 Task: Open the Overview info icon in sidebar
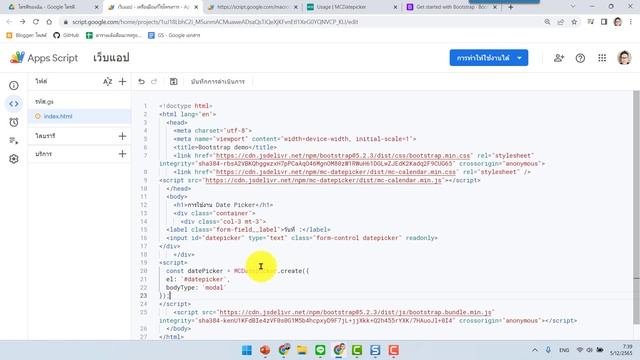(x=14, y=85)
